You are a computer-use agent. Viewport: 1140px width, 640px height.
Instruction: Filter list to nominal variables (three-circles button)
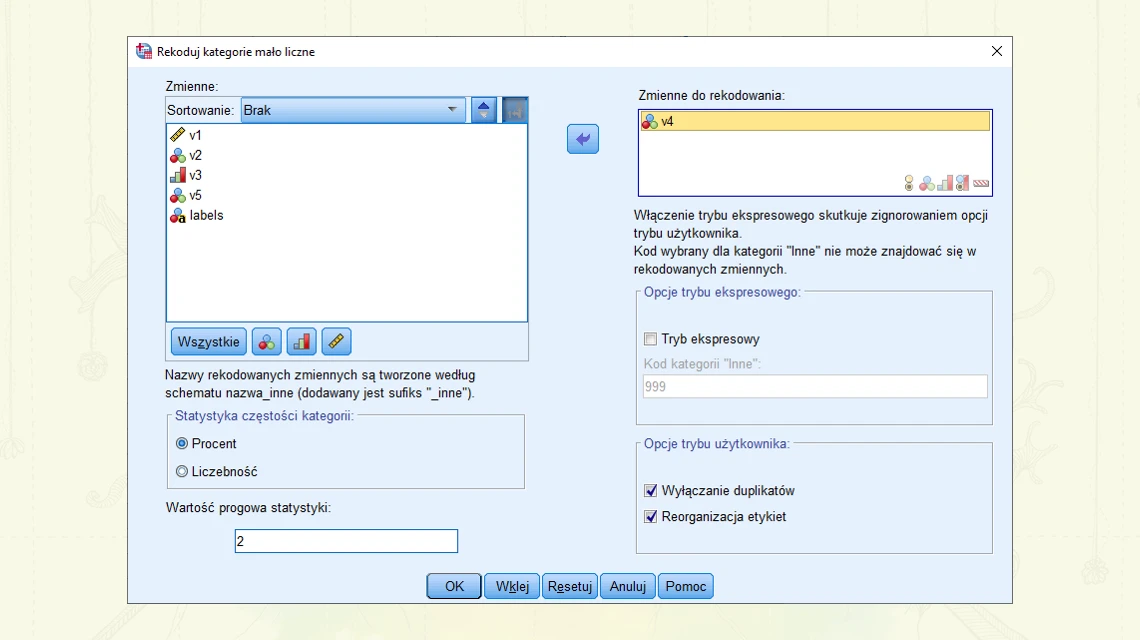(267, 342)
